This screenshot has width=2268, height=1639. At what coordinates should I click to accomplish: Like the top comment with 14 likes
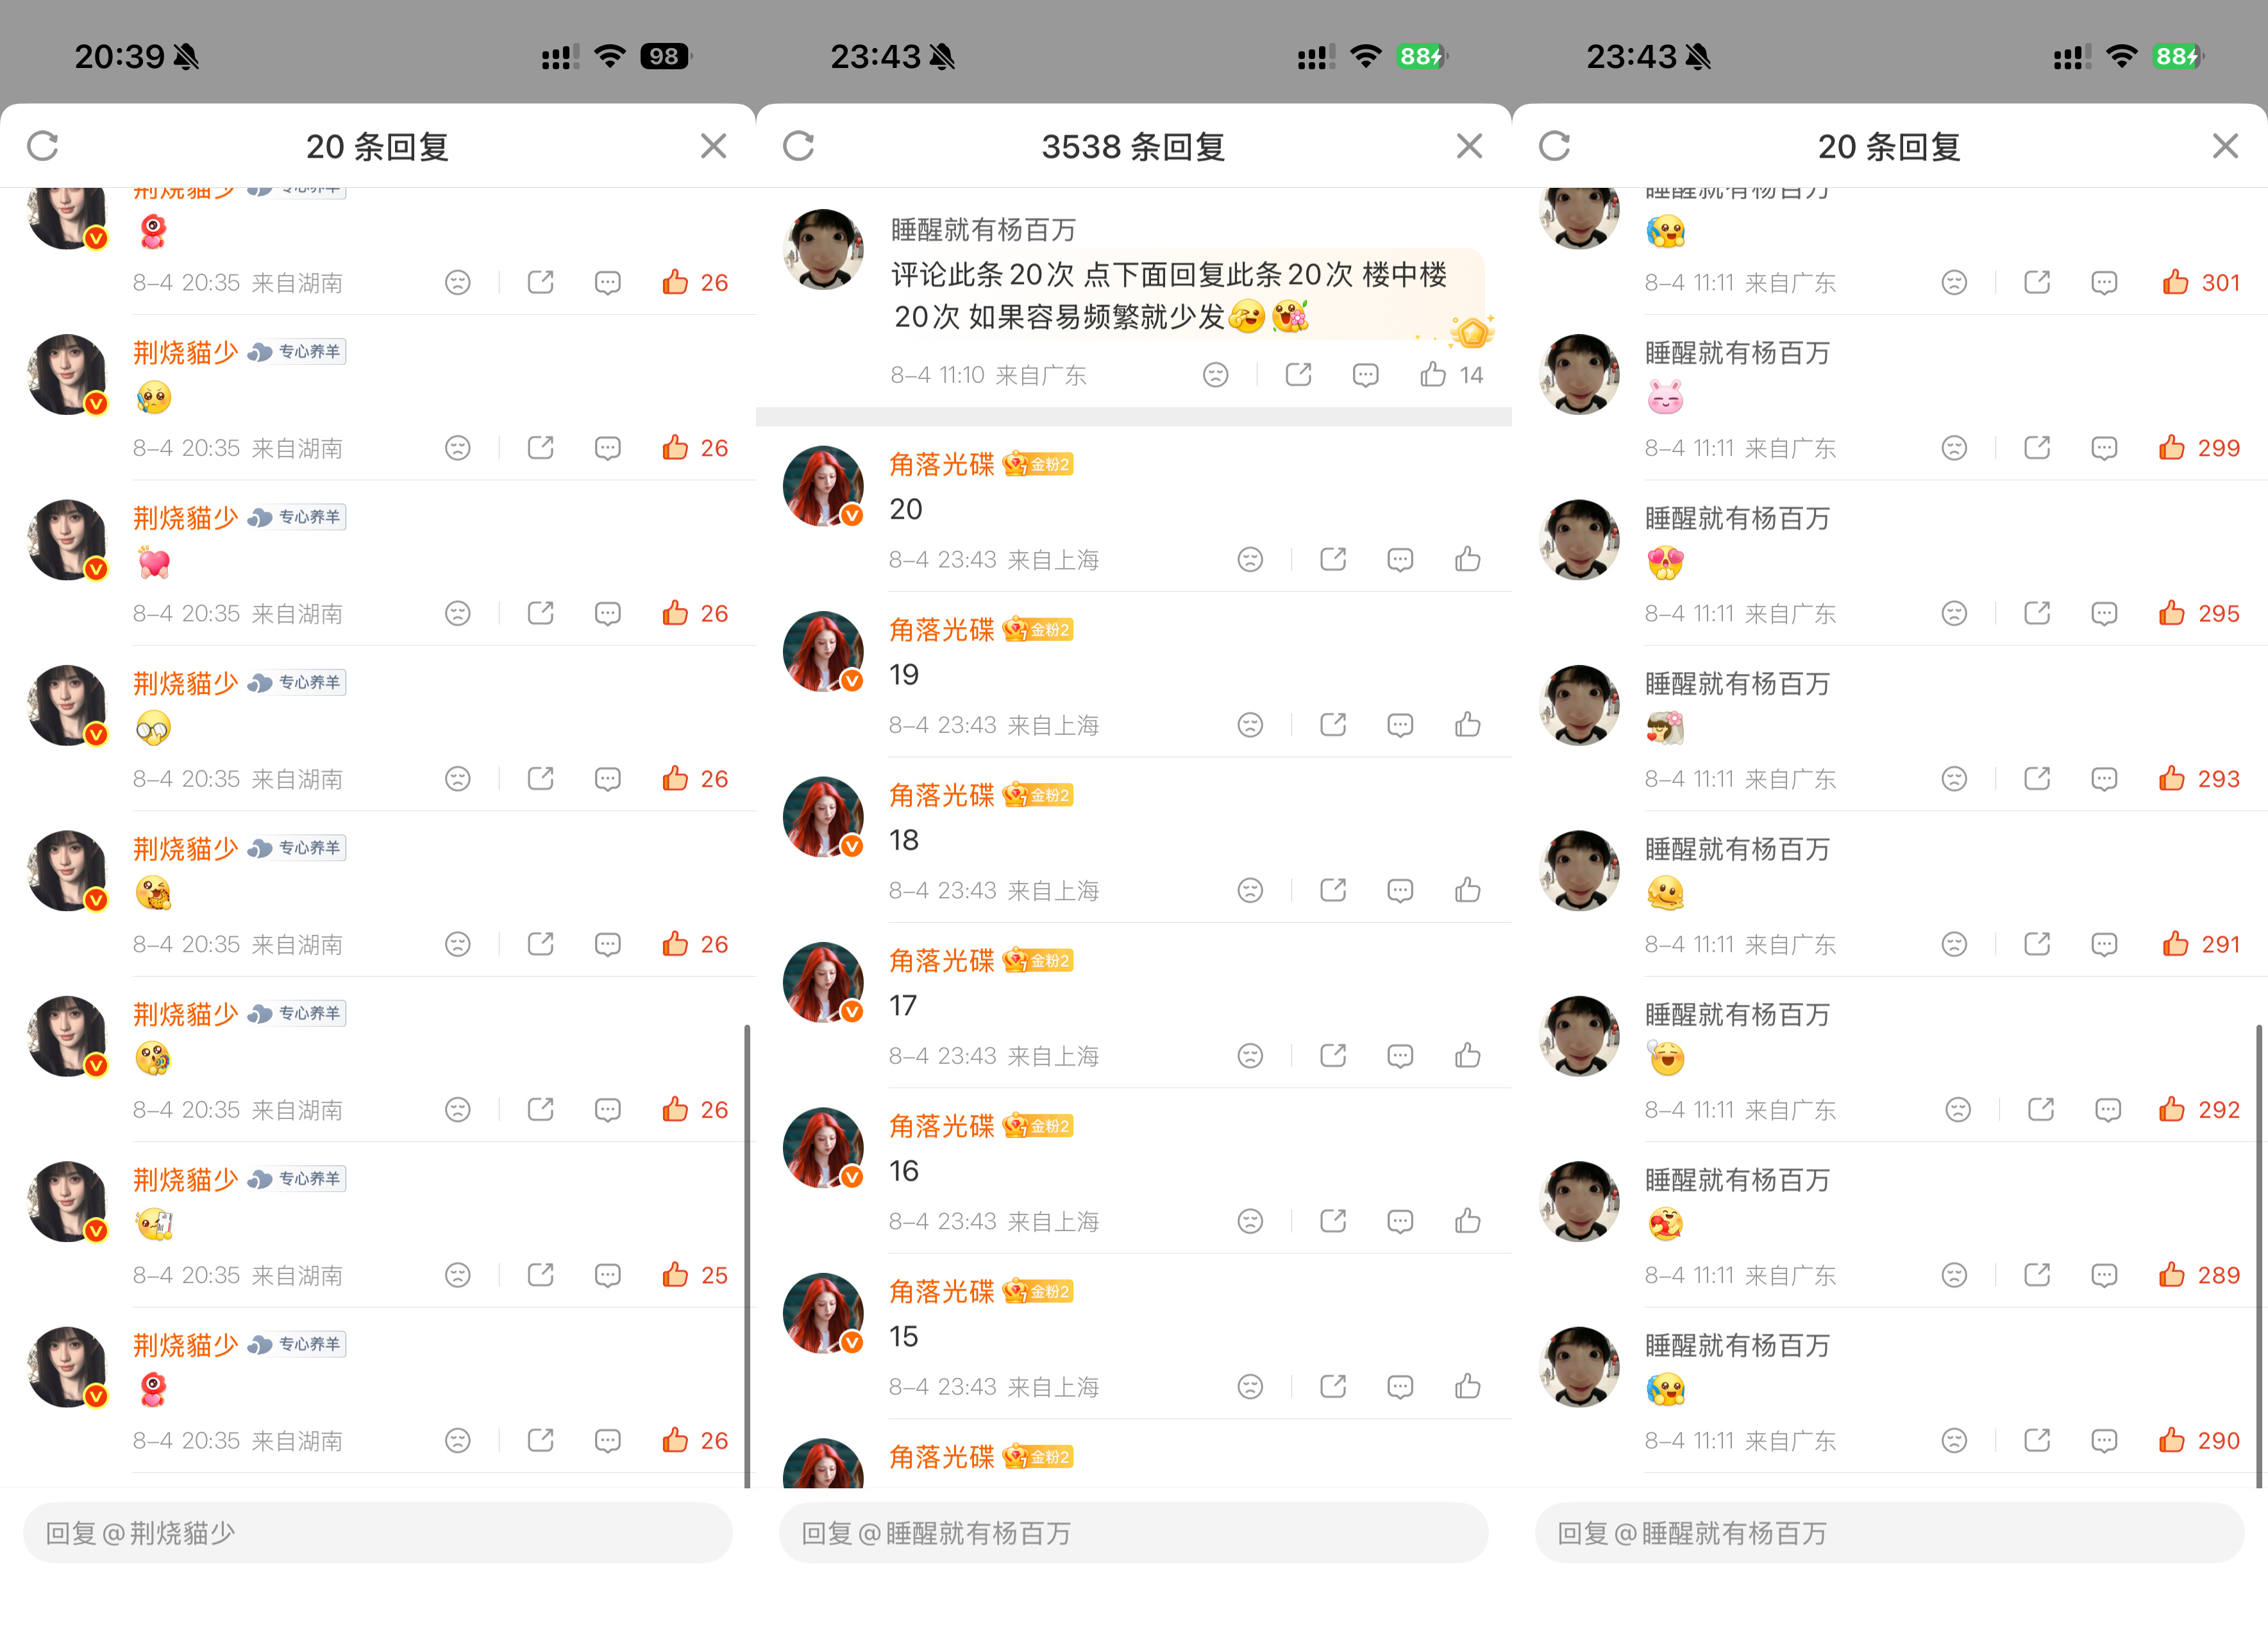[1433, 374]
